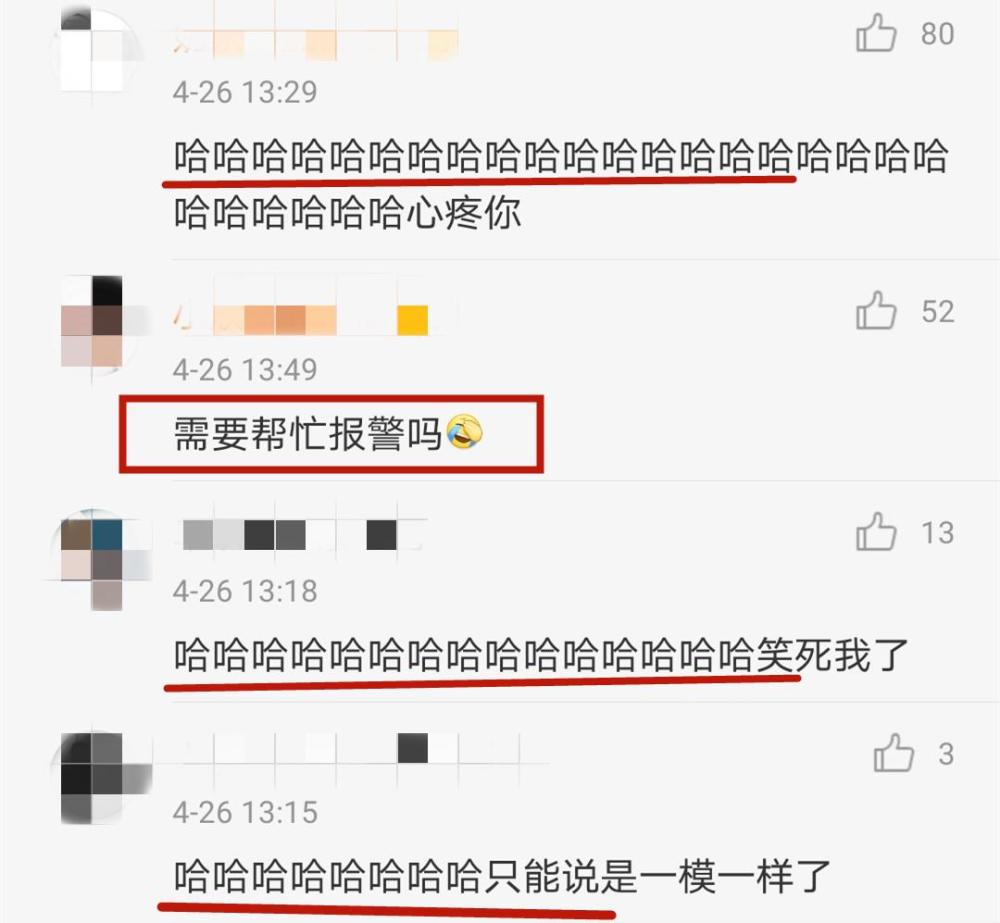Click the 4-26 13:49 timestamp
Screen dimensions: 1000x923
point(245,370)
